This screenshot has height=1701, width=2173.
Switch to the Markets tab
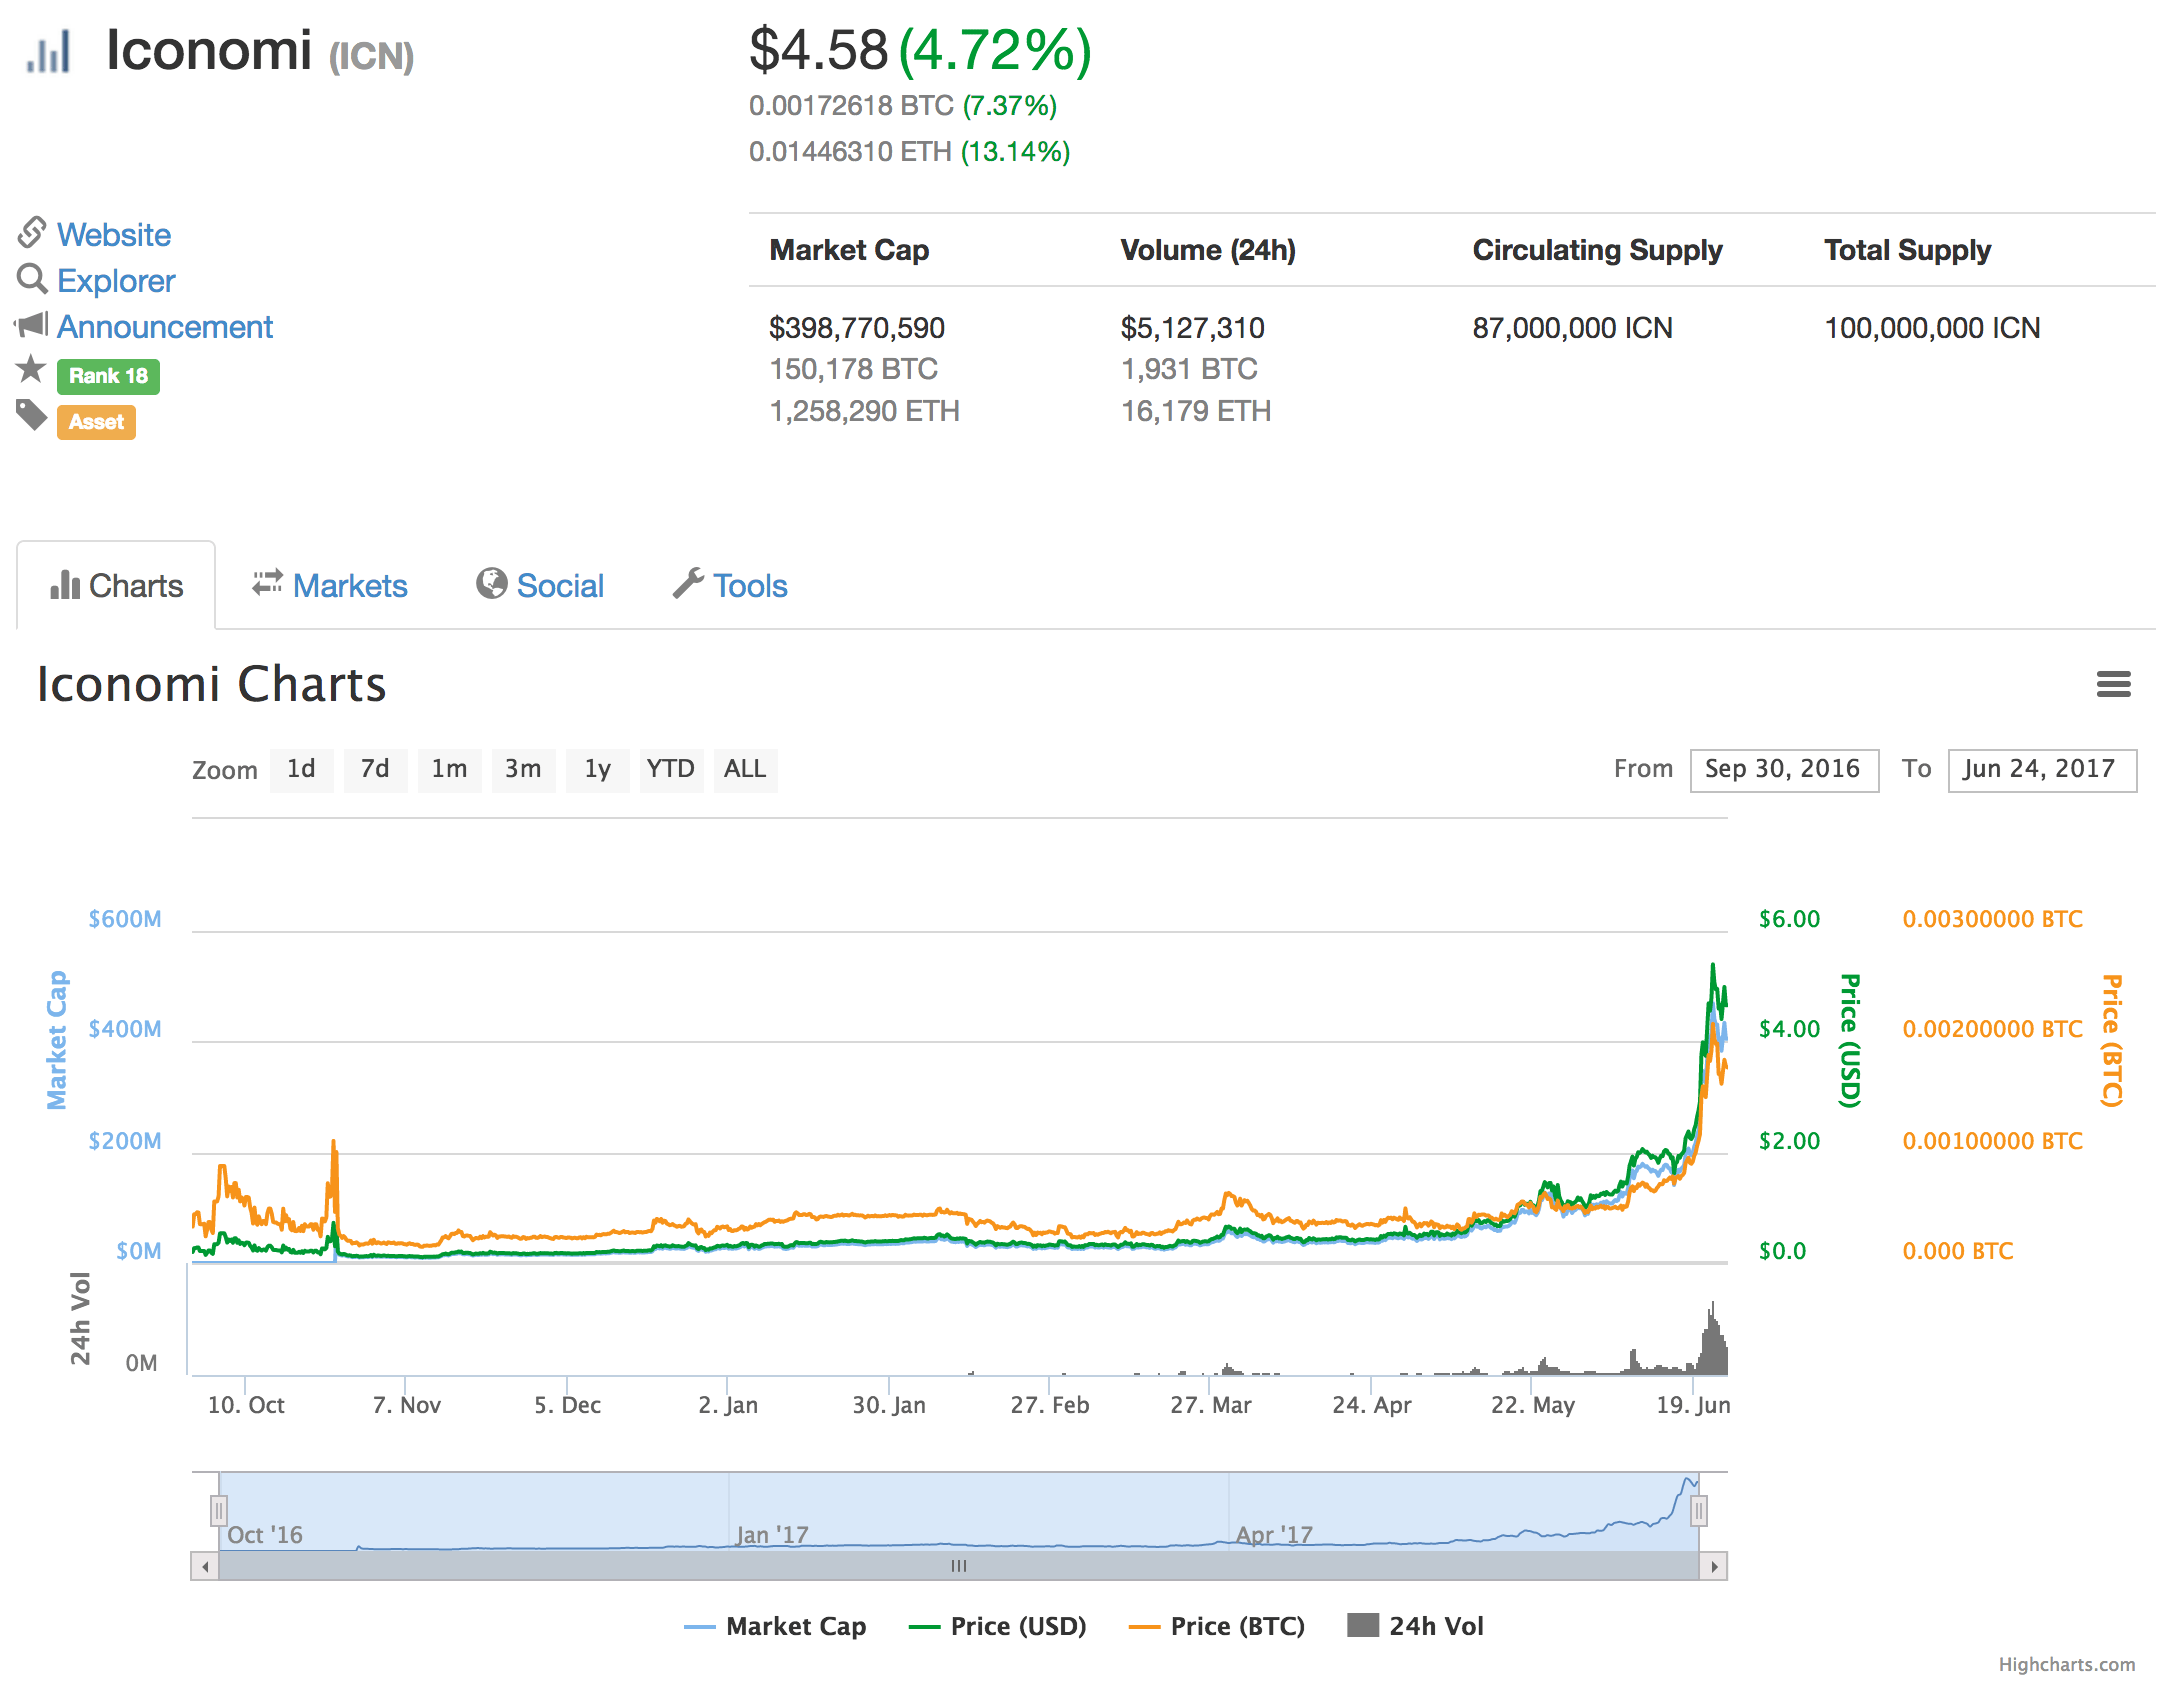(x=349, y=586)
